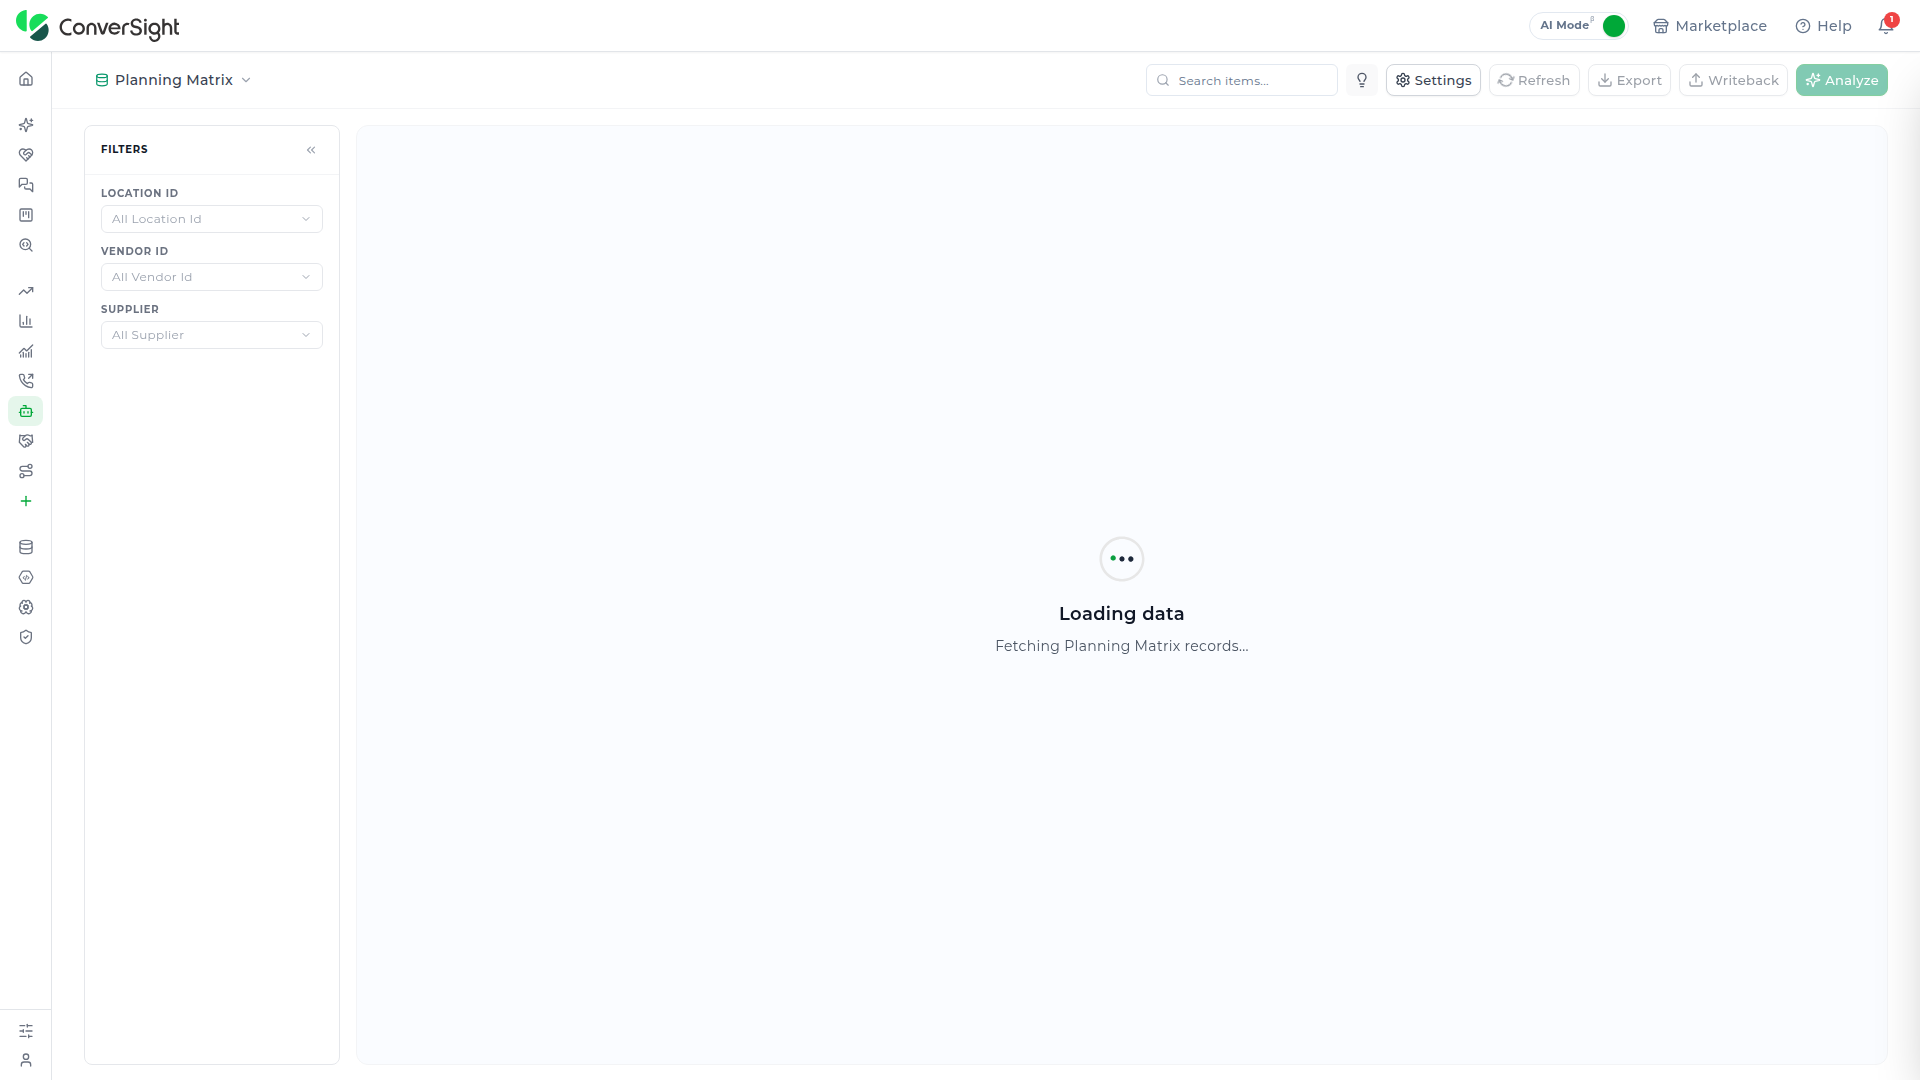Expand the All Vendor Id dropdown
Image resolution: width=1920 pixels, height=1080 pixels.
pyautogui.click(x=212, y=277)
